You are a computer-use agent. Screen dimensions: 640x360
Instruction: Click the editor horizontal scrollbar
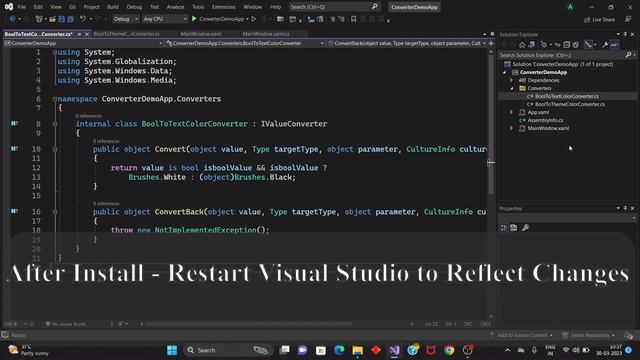click(249, 324)
